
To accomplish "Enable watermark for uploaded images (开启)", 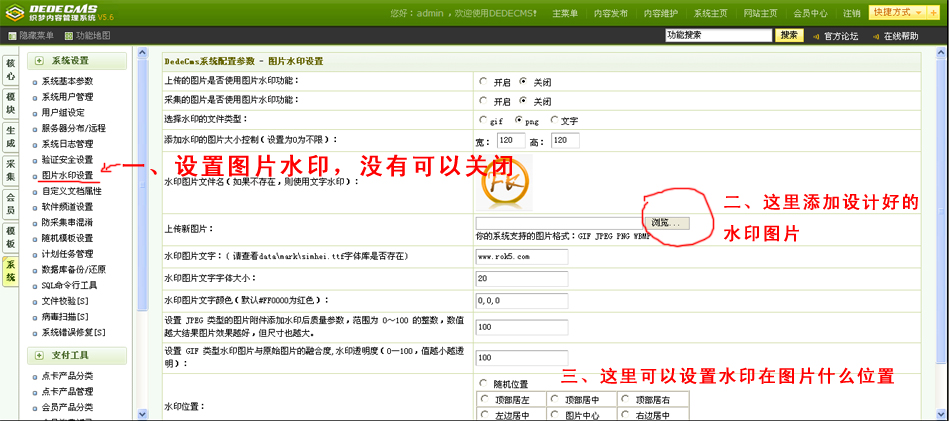I will coord(484,82).
